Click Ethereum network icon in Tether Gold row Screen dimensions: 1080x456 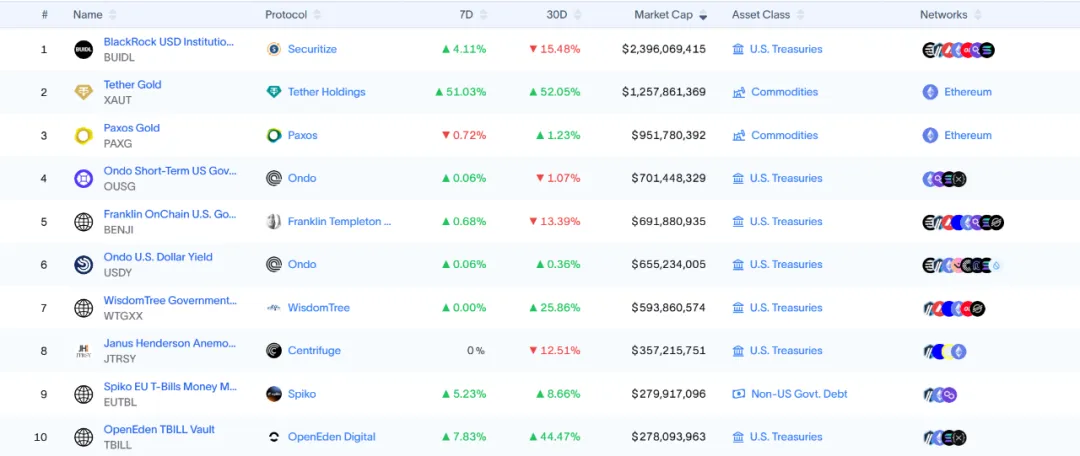[930, 92]
